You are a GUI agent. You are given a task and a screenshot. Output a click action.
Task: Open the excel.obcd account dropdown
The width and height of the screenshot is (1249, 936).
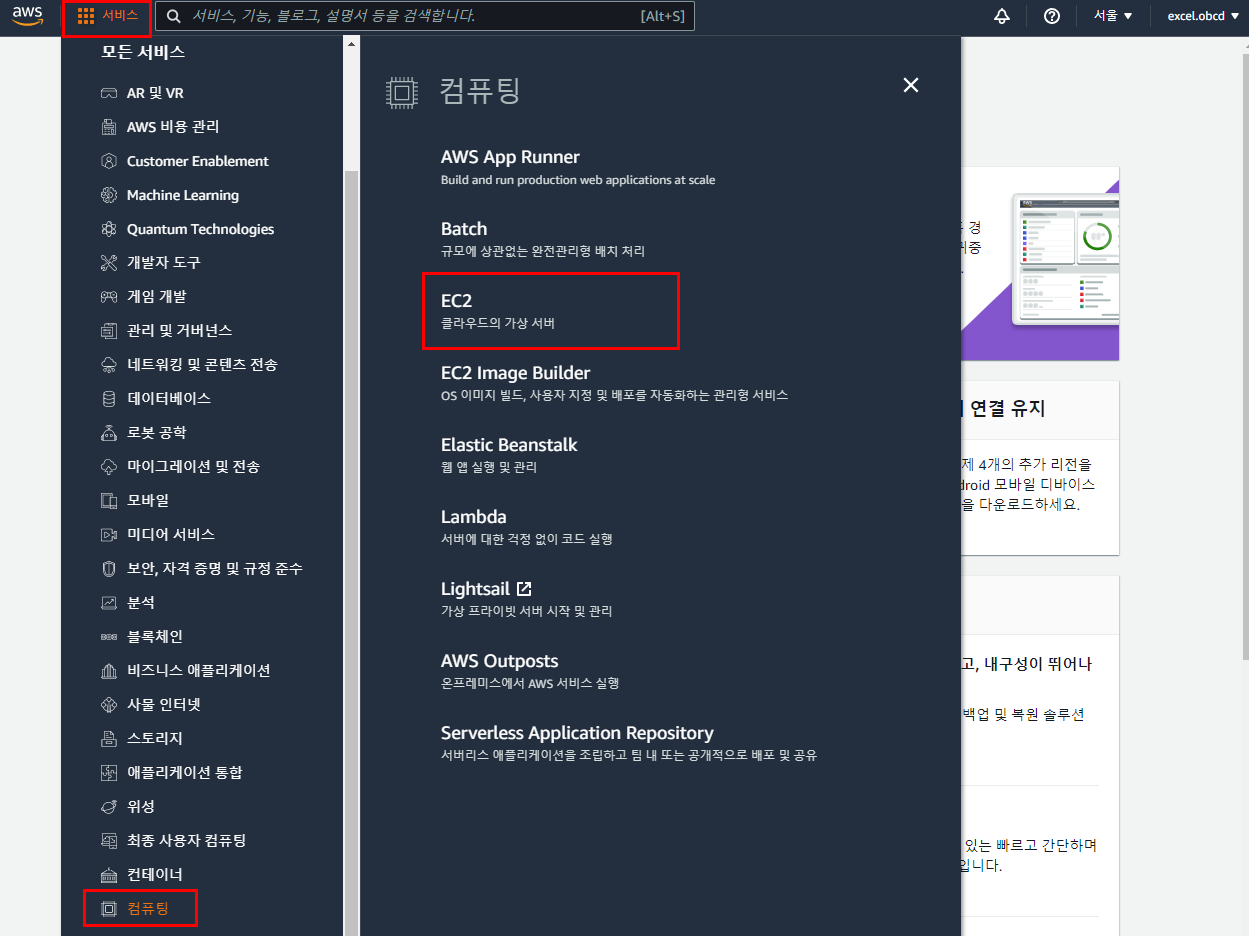(1201, 16)
